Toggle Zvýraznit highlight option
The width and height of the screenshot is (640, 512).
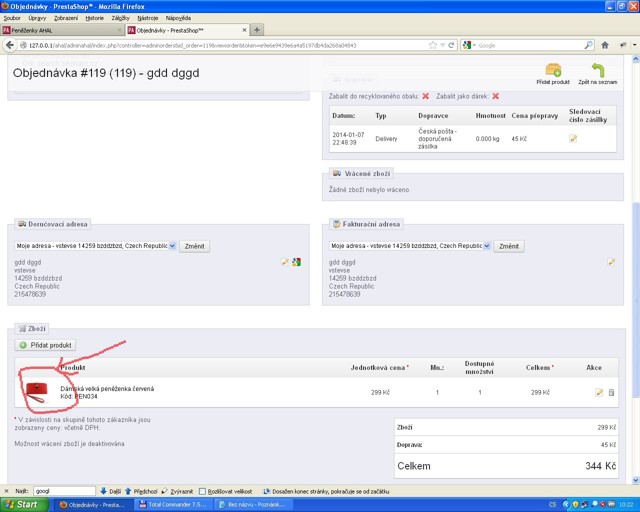click(x=177, y=491)
